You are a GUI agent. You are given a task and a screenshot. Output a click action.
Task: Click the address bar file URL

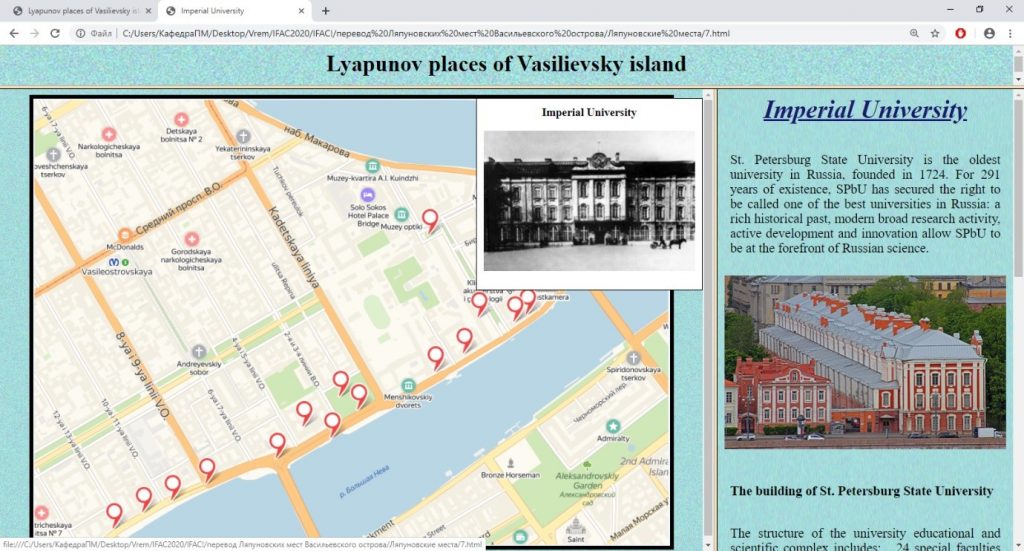point(426,33)
